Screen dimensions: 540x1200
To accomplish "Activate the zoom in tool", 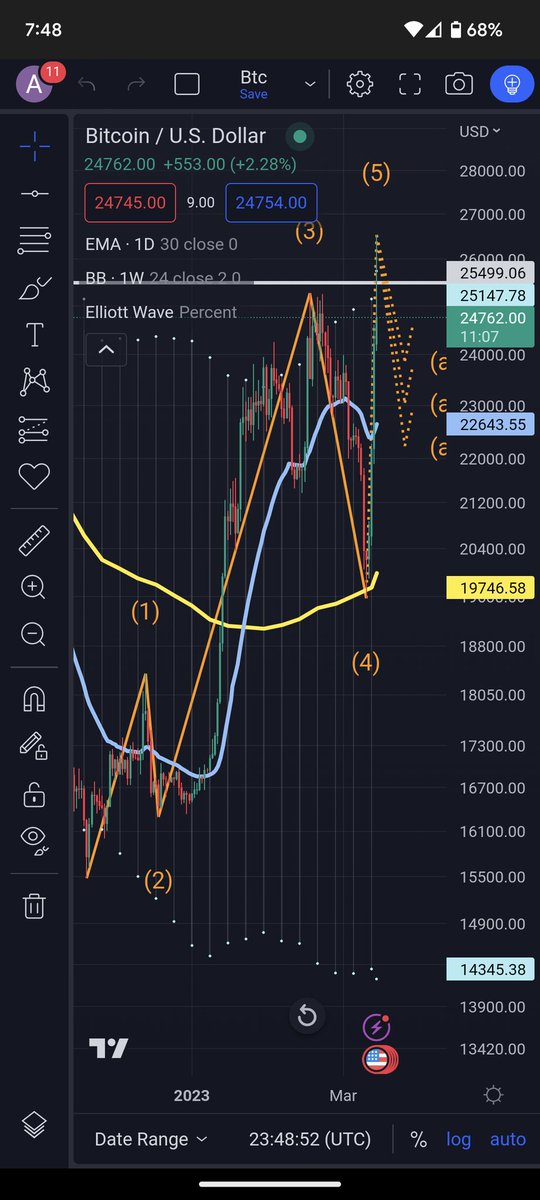I will coord(34,587).
